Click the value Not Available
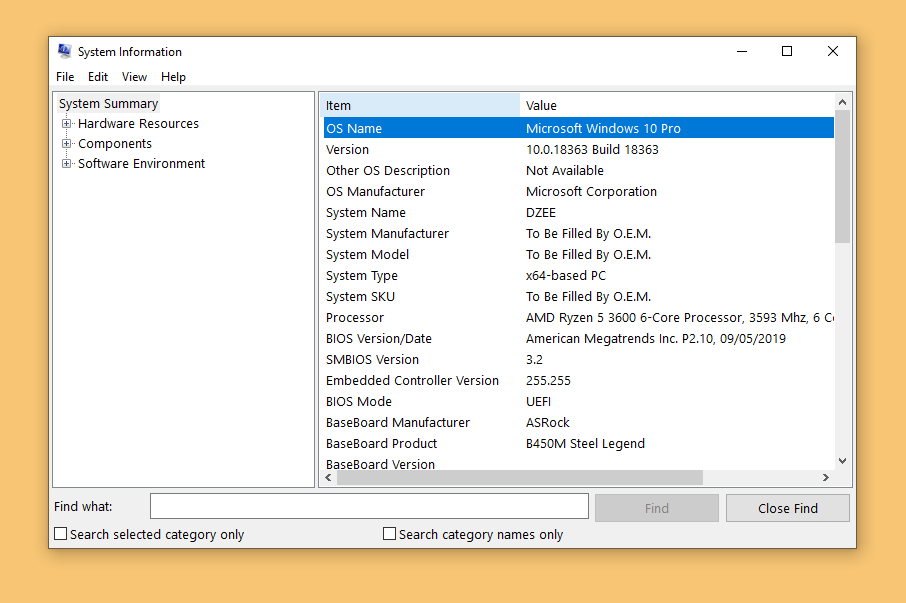906x603 pixels. (x=565, y=170)
